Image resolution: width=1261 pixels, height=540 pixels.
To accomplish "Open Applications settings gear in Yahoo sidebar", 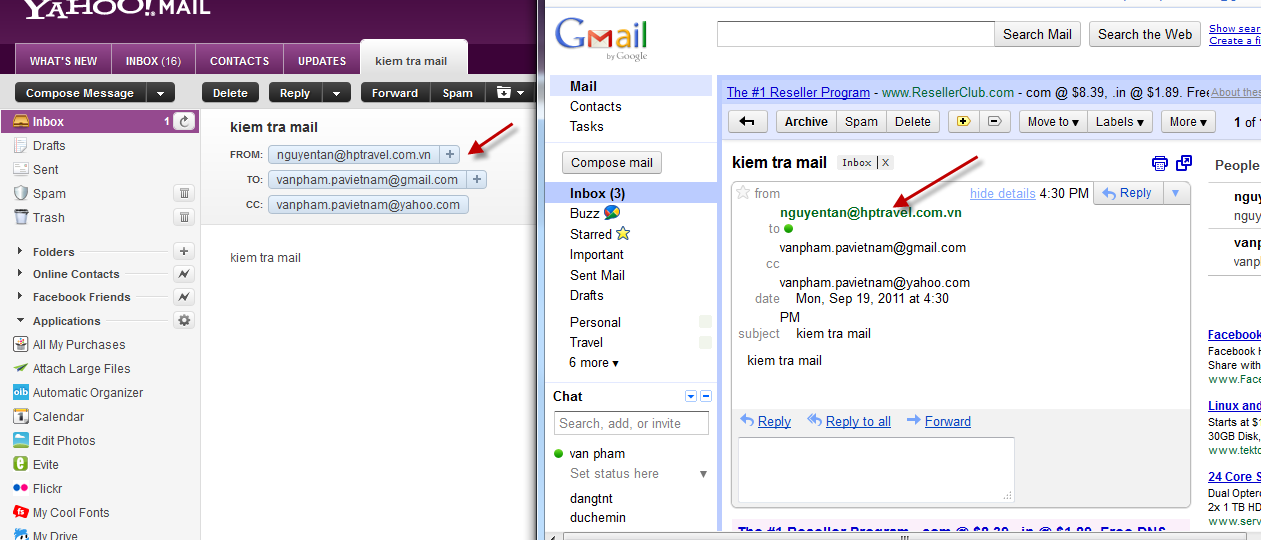I will (184, 320).
